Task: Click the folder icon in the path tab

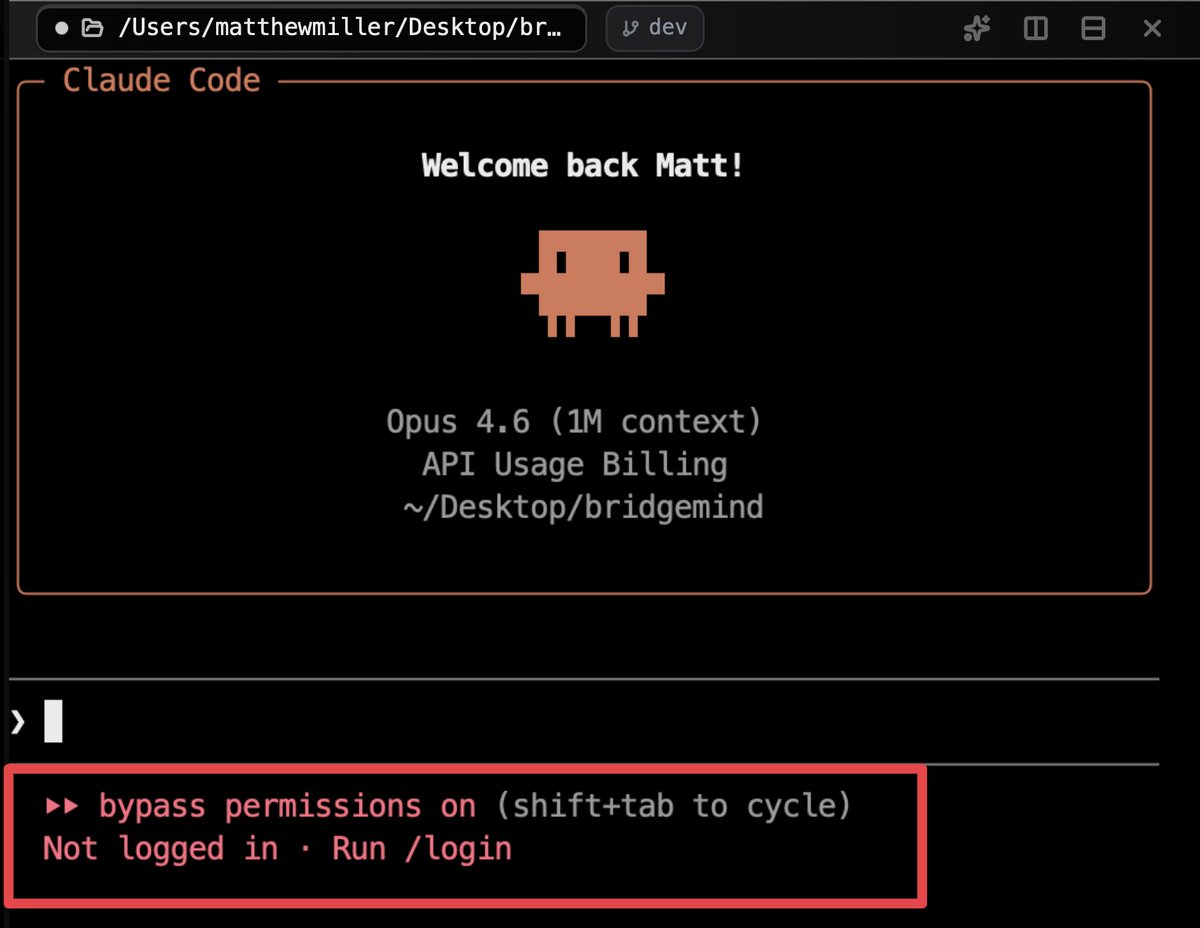Action: coord(93,28)
